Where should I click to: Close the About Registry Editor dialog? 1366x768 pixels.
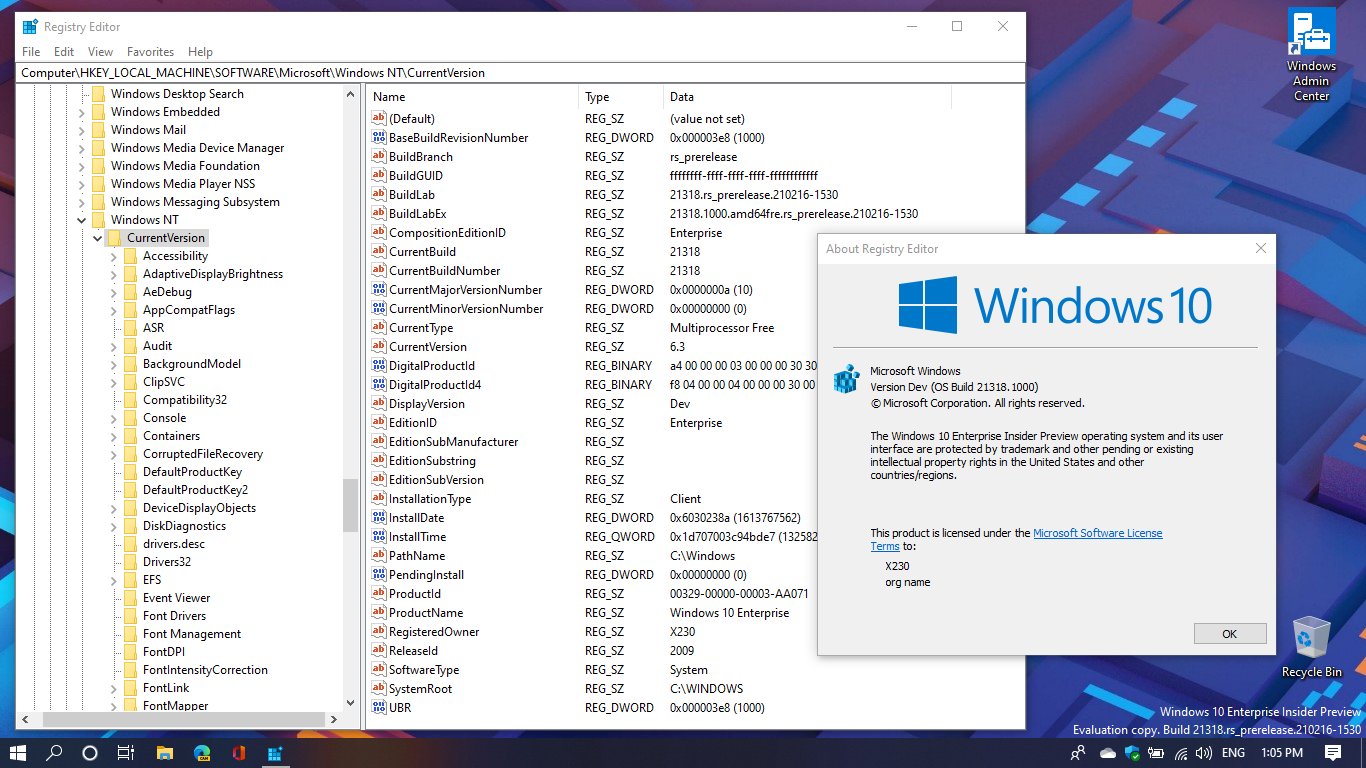point(1261,249)
